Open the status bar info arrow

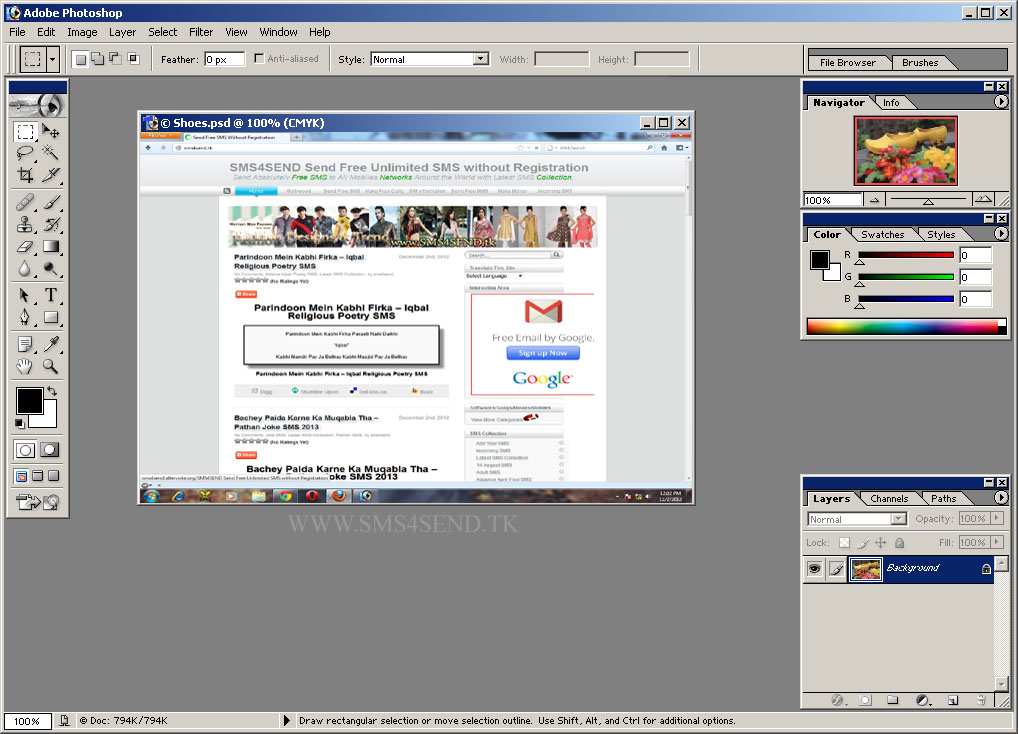pos(286,720)
